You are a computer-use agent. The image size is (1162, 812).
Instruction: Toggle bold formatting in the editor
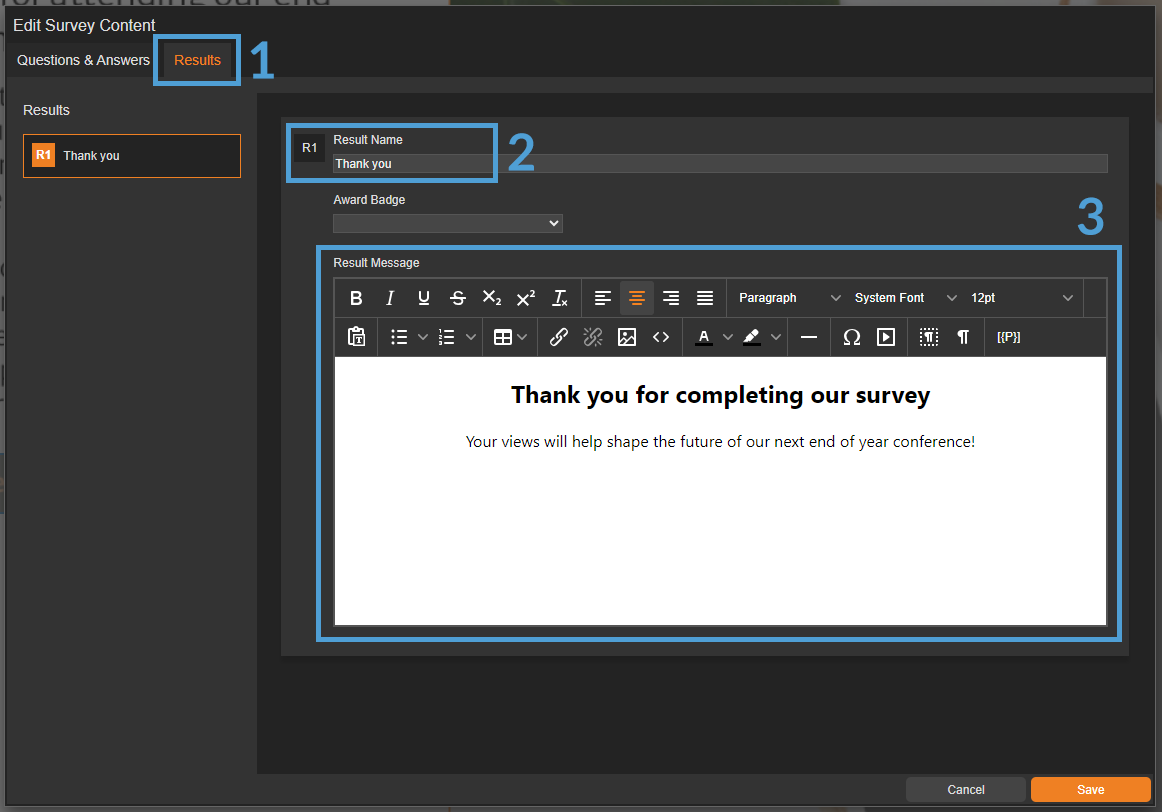[356, 298]
